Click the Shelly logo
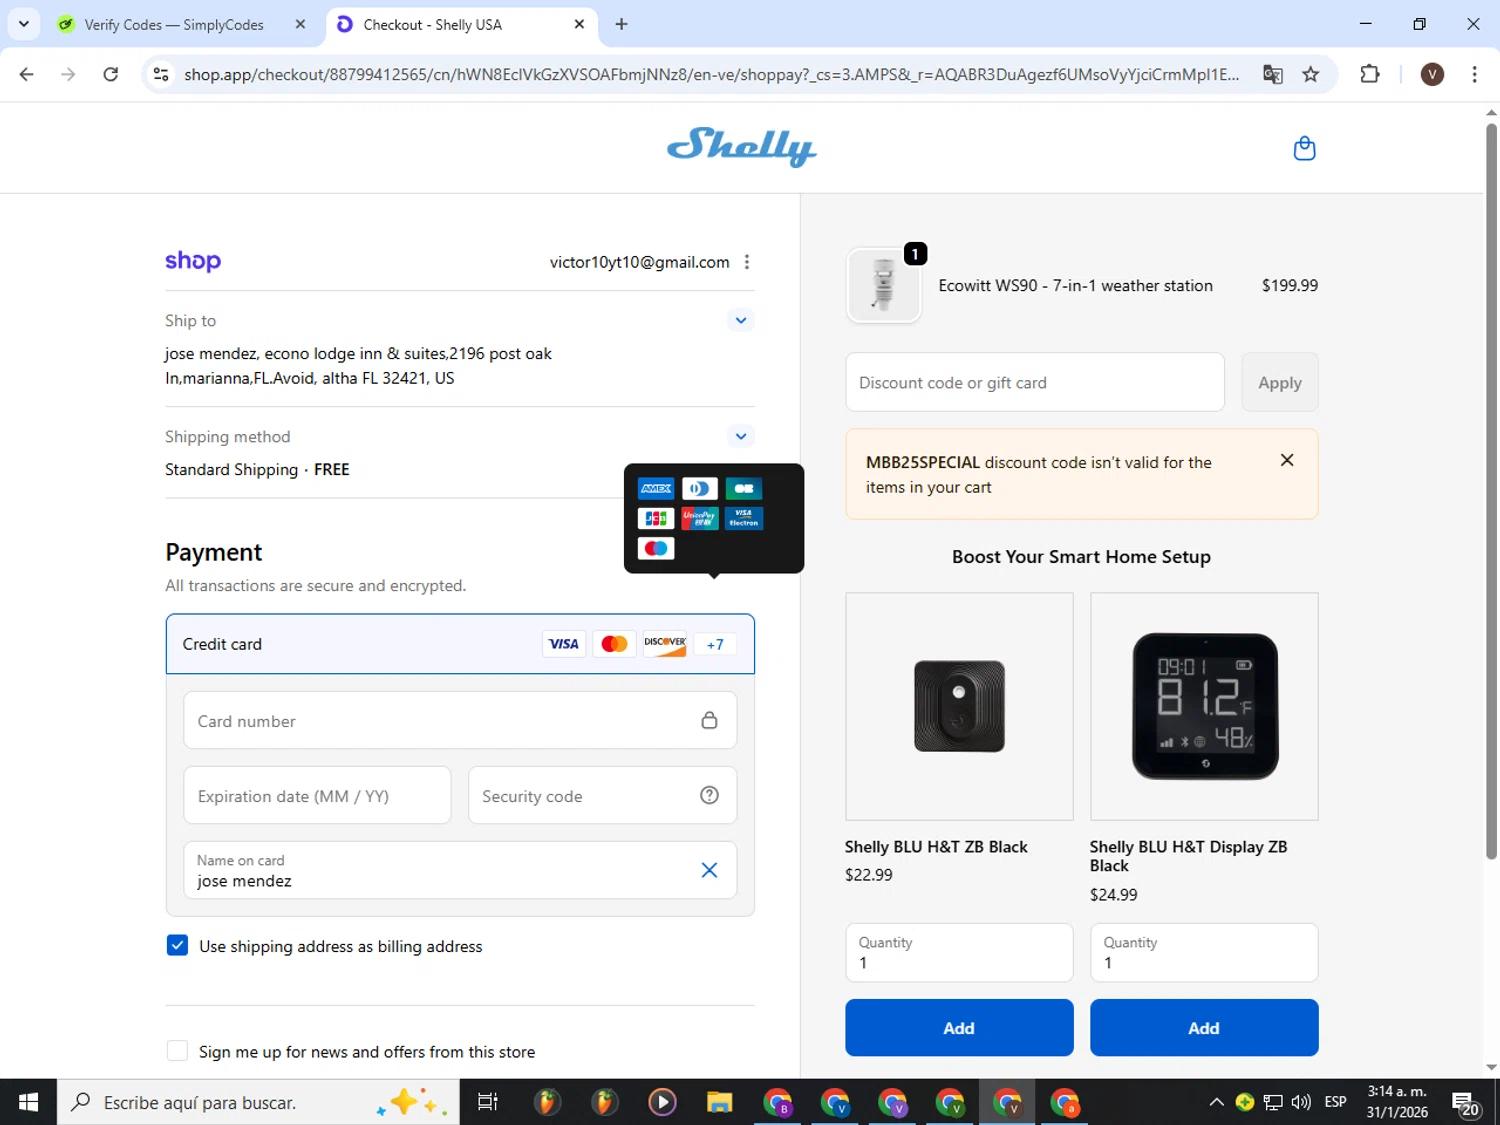The image size is (1500, 1125). (741, 147)
